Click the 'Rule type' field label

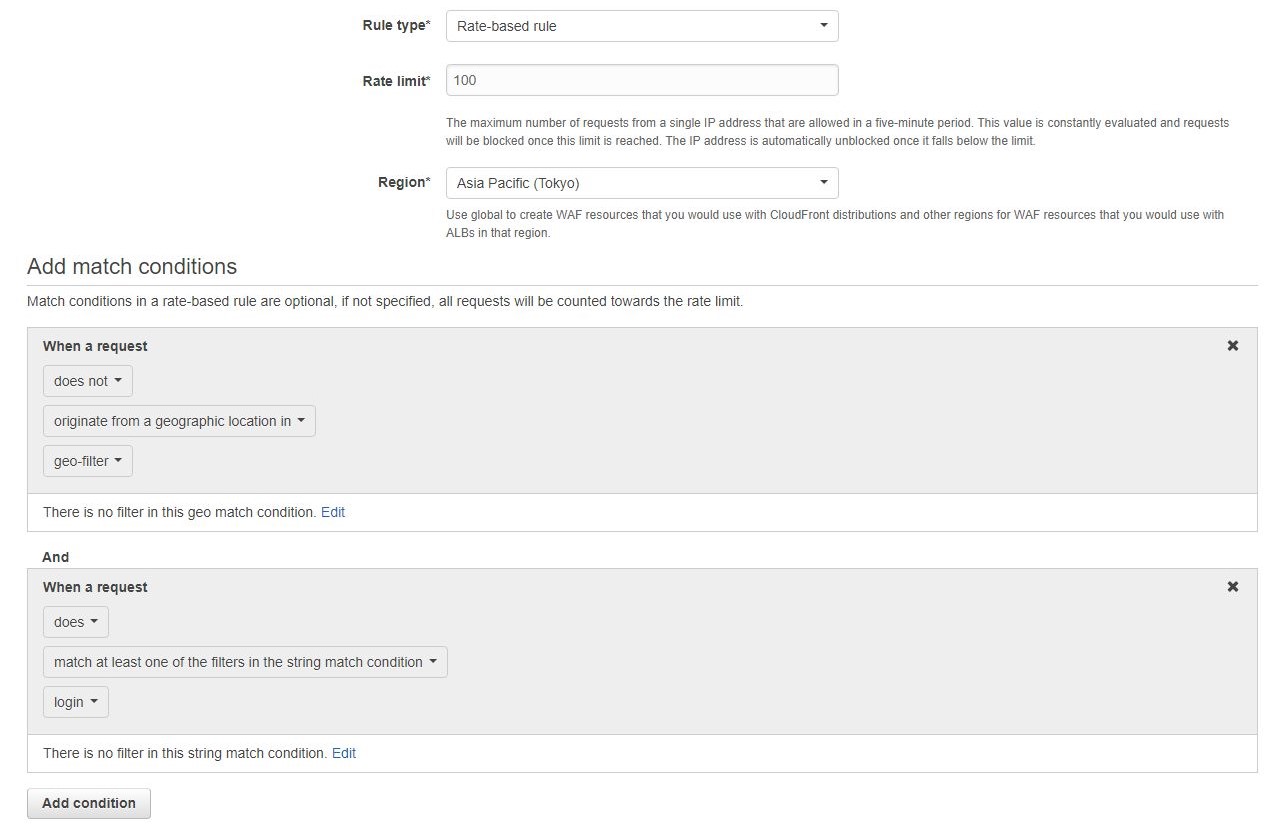[x=396, y=26]
